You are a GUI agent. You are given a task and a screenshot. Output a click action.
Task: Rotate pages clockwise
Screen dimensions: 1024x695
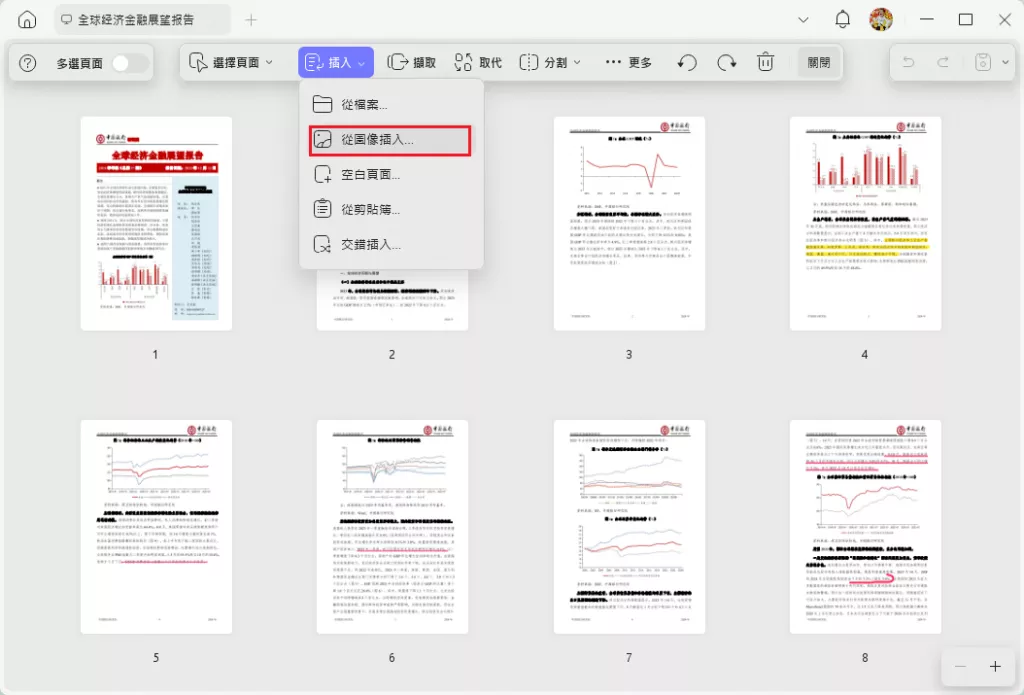[727, 63]
